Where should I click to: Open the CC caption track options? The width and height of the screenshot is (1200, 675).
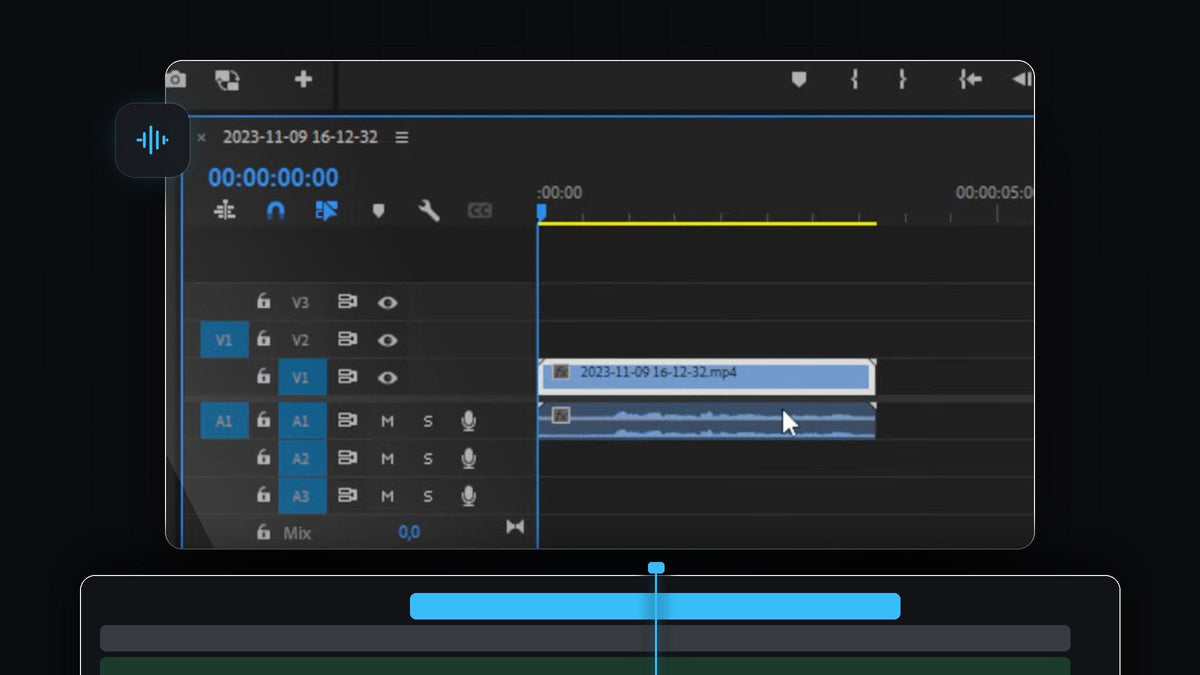480,211
